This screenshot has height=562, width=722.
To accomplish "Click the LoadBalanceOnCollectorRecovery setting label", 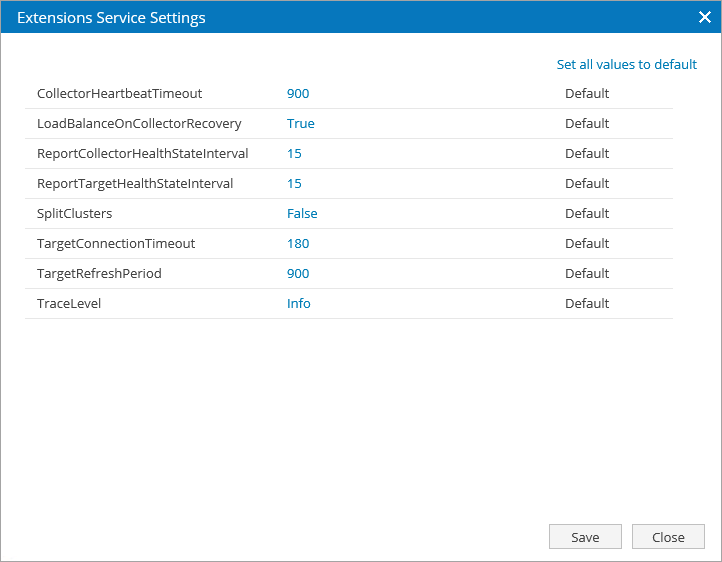I will 139,124.
